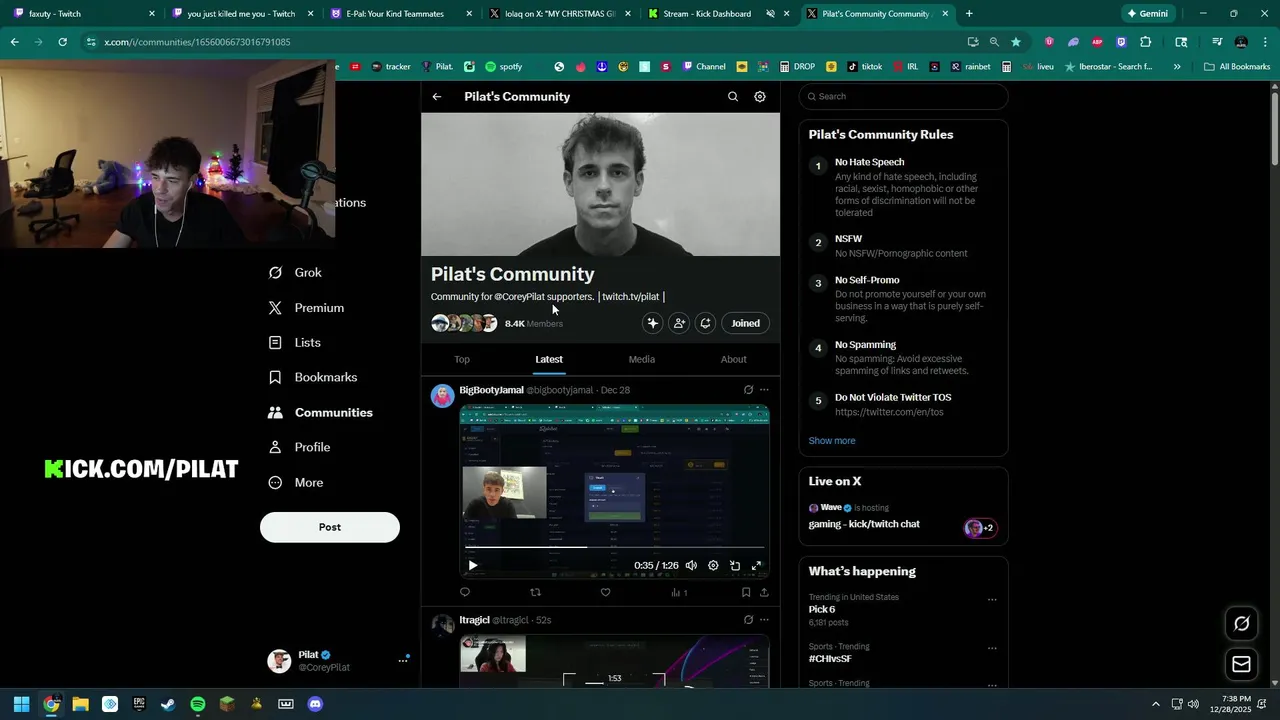Unmute the Kick Dashboard tab audio icon
The width and height of the screenshot is (1280, 720).
pyautogui.click(x=770, y=14)
